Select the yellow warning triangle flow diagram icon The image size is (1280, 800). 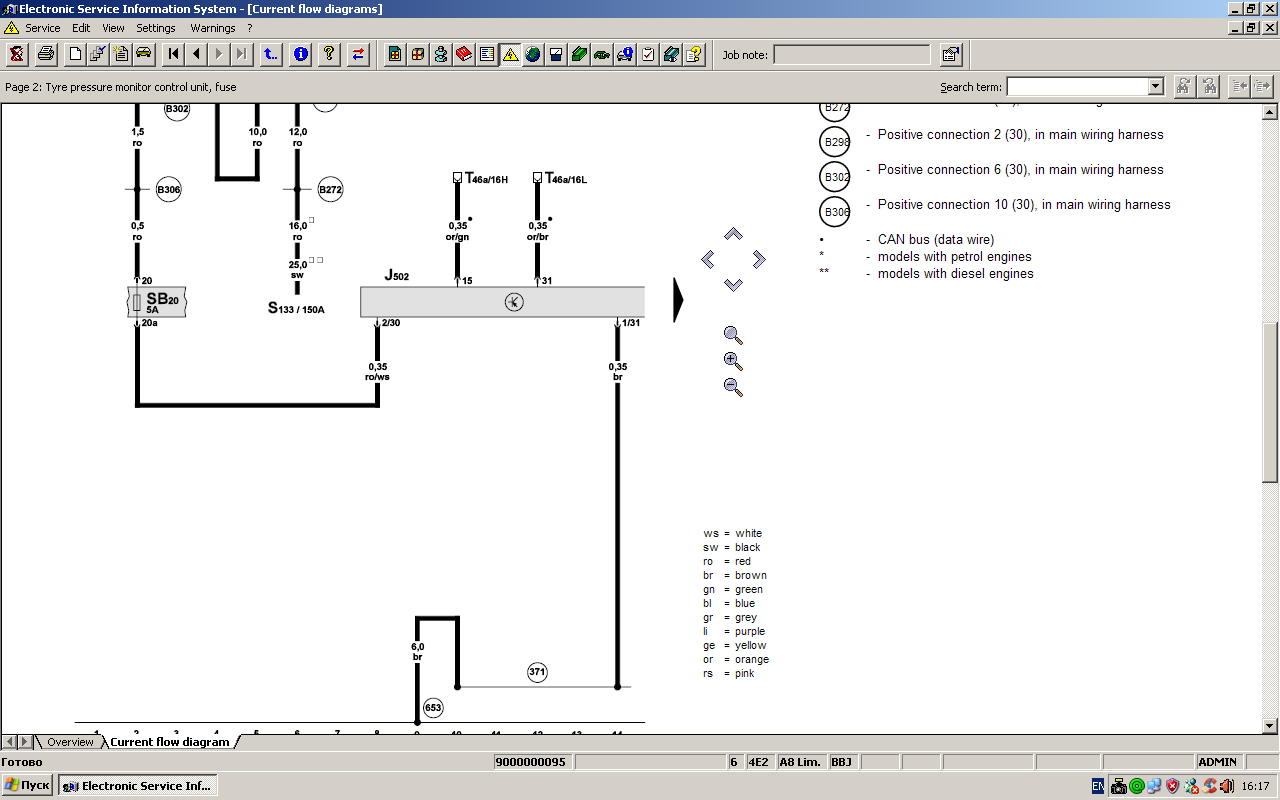(x=510, y=54)
